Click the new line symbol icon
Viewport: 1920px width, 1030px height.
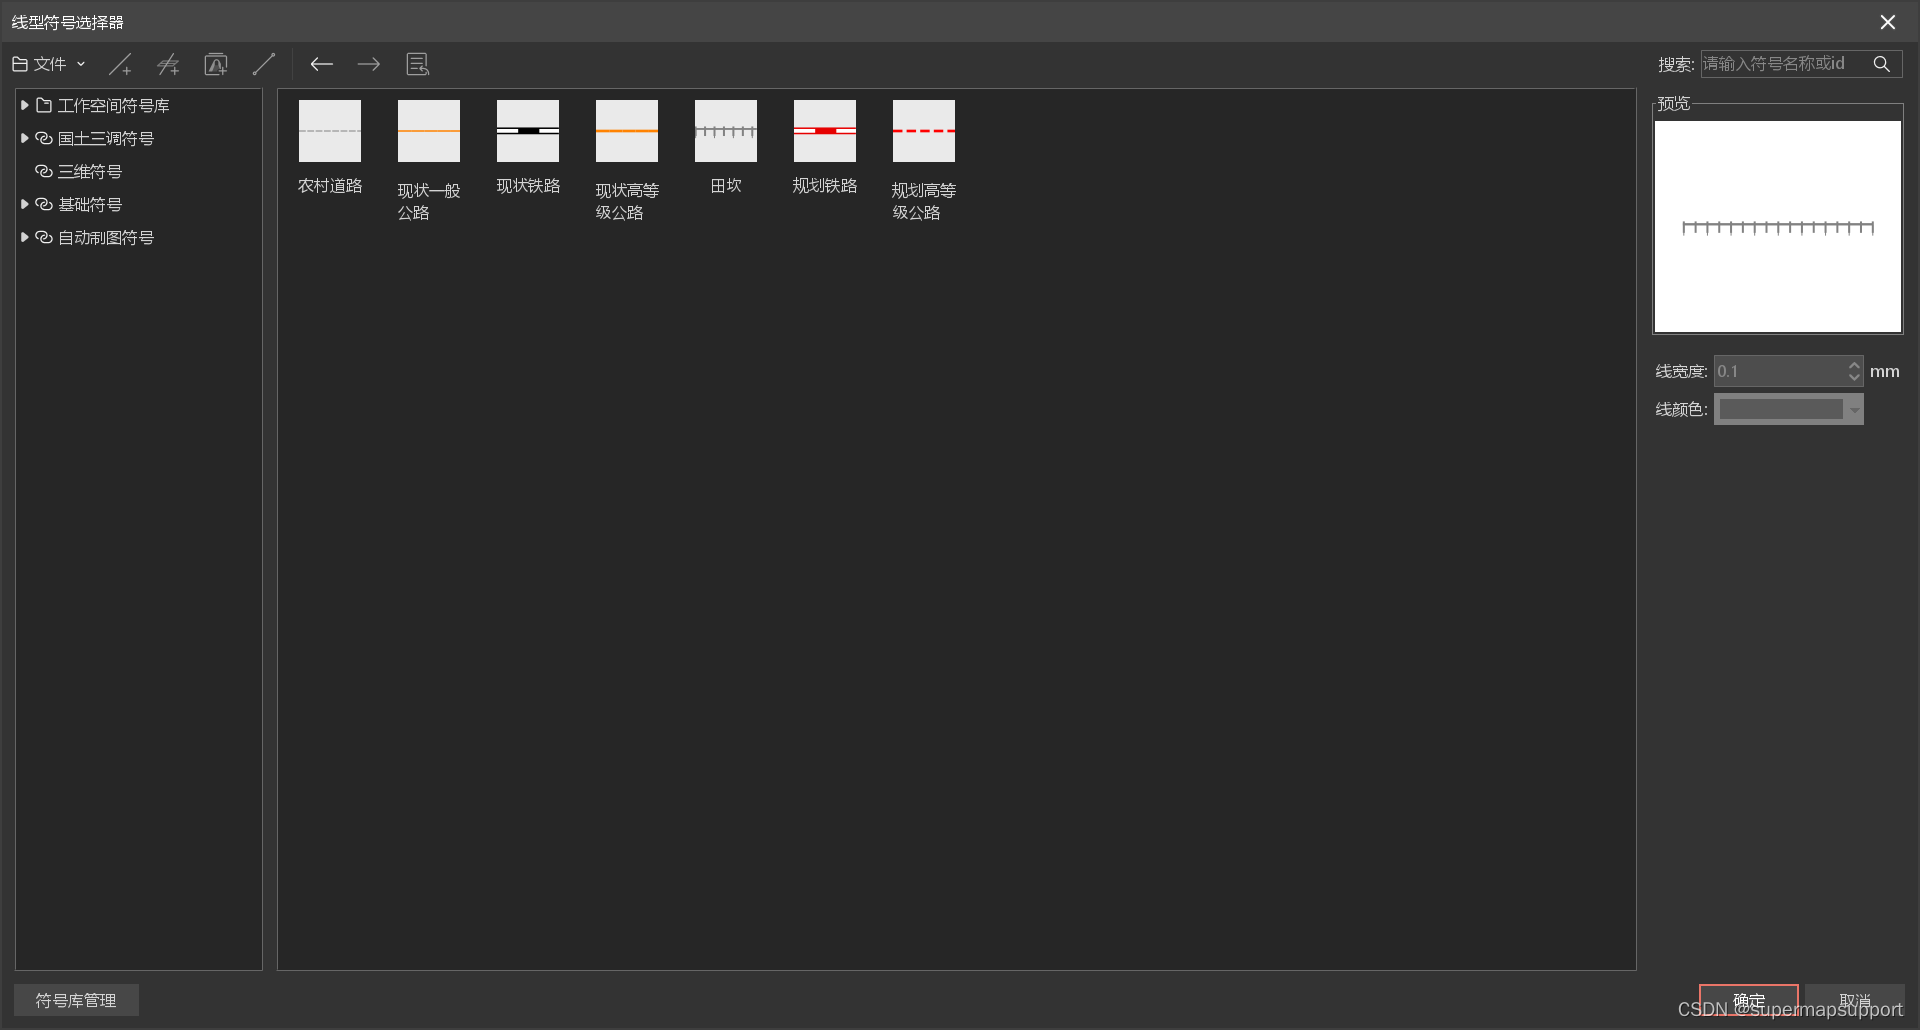pos(120,65)
